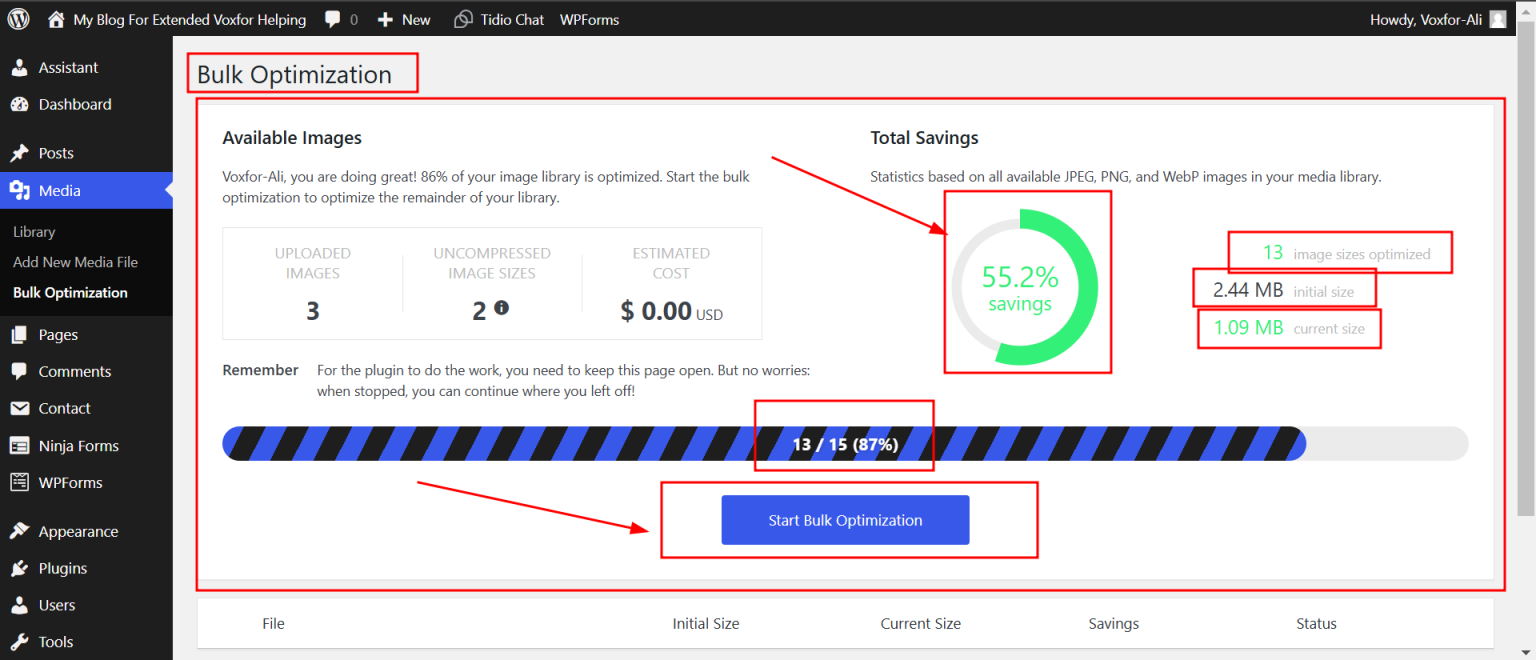The image size is (1536, 660).
Task: Click the Howdy Voxfor-Ali profile avatar
Action: click(1496, 18)
